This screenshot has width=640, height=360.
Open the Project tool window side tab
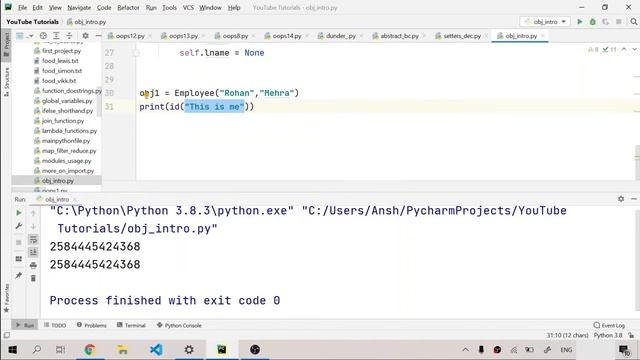pyautogui.click(x=6, y=45)
